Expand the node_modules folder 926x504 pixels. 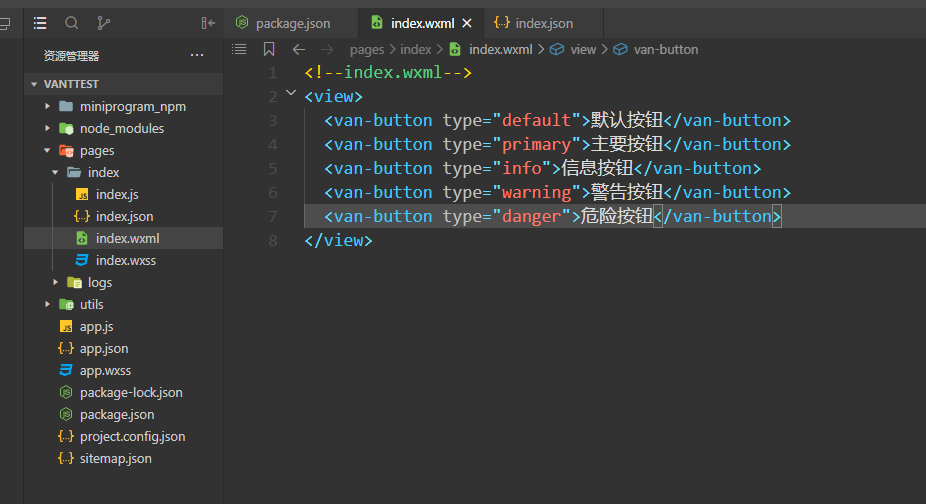click(47, 128)
